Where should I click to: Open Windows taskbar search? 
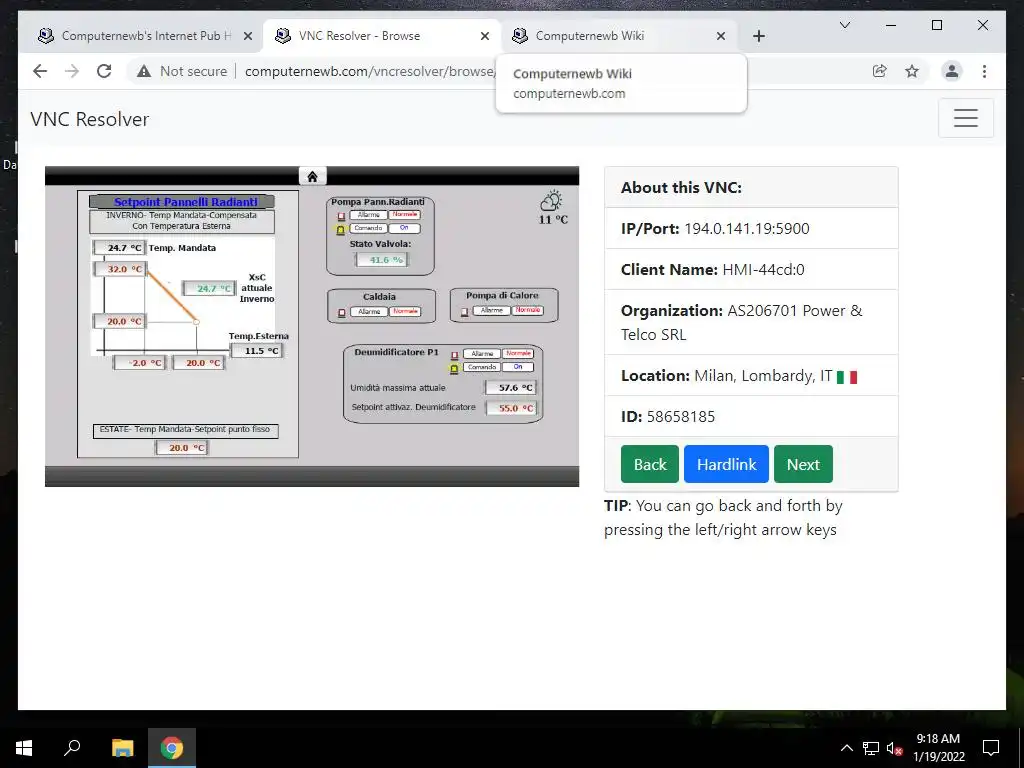[x=72, y=748]
